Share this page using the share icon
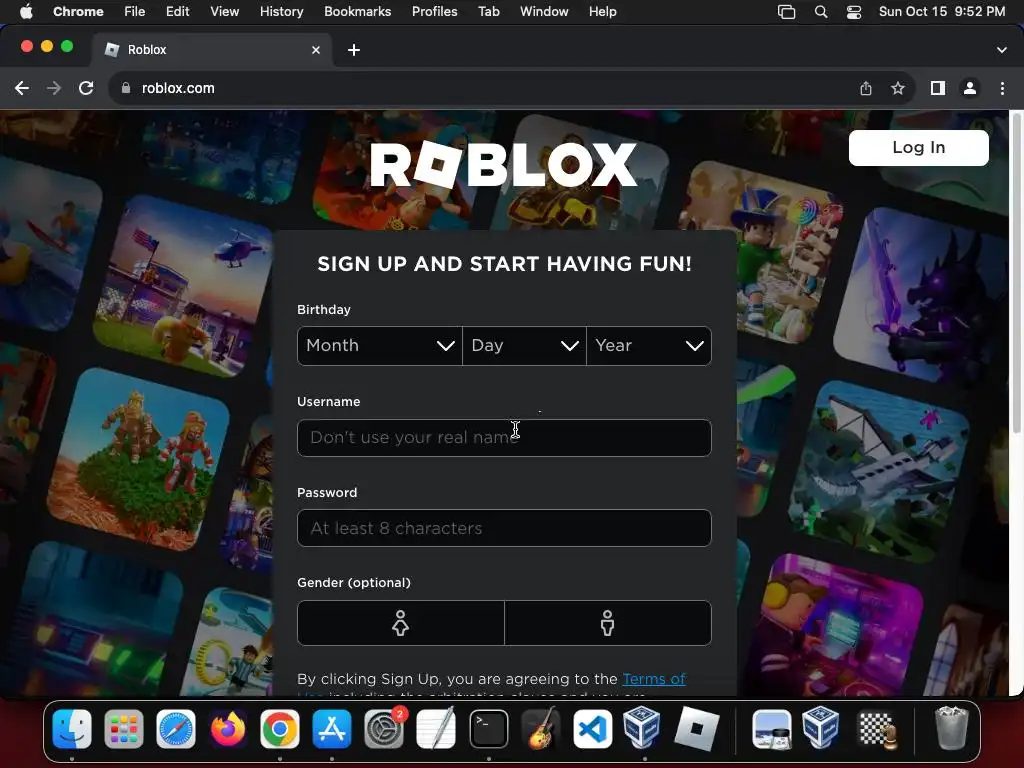This screenshot has height=768, width=1024. [866, 88]
